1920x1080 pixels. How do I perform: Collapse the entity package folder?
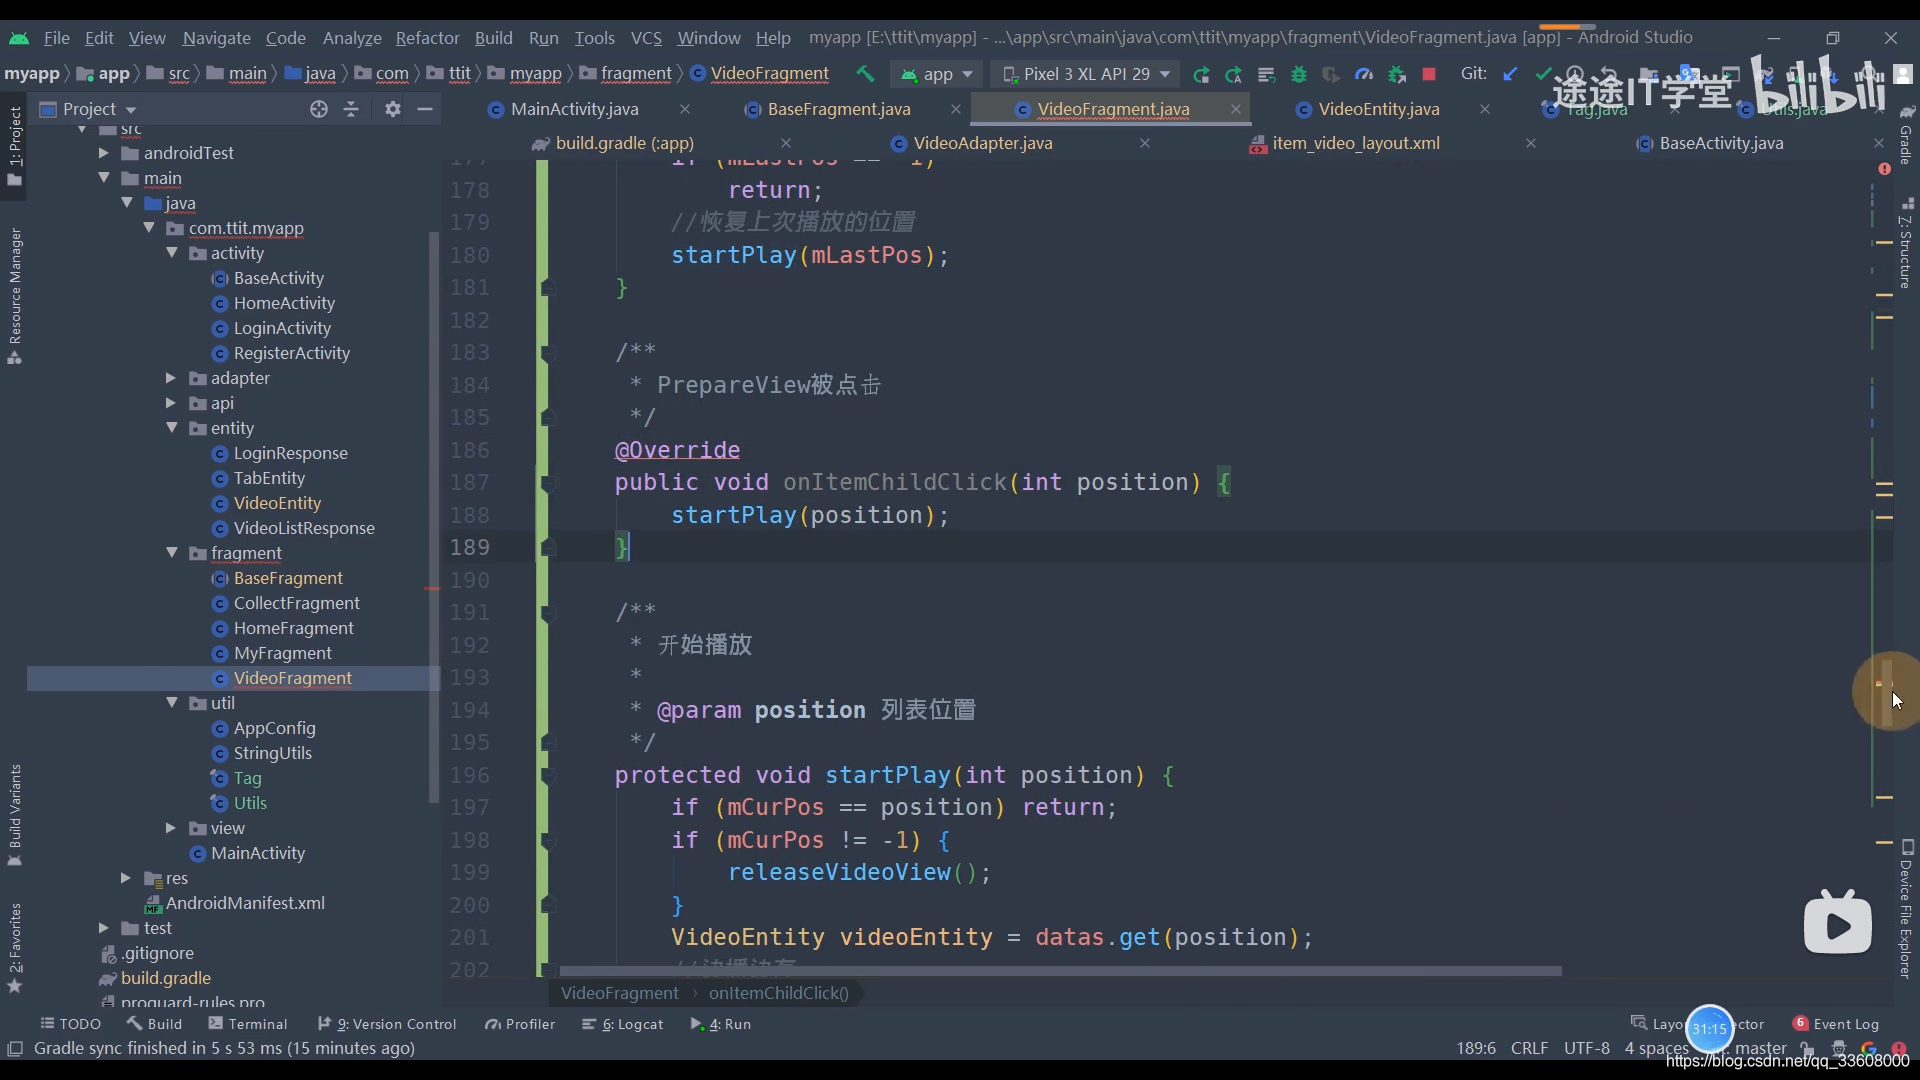coord(172,428)
